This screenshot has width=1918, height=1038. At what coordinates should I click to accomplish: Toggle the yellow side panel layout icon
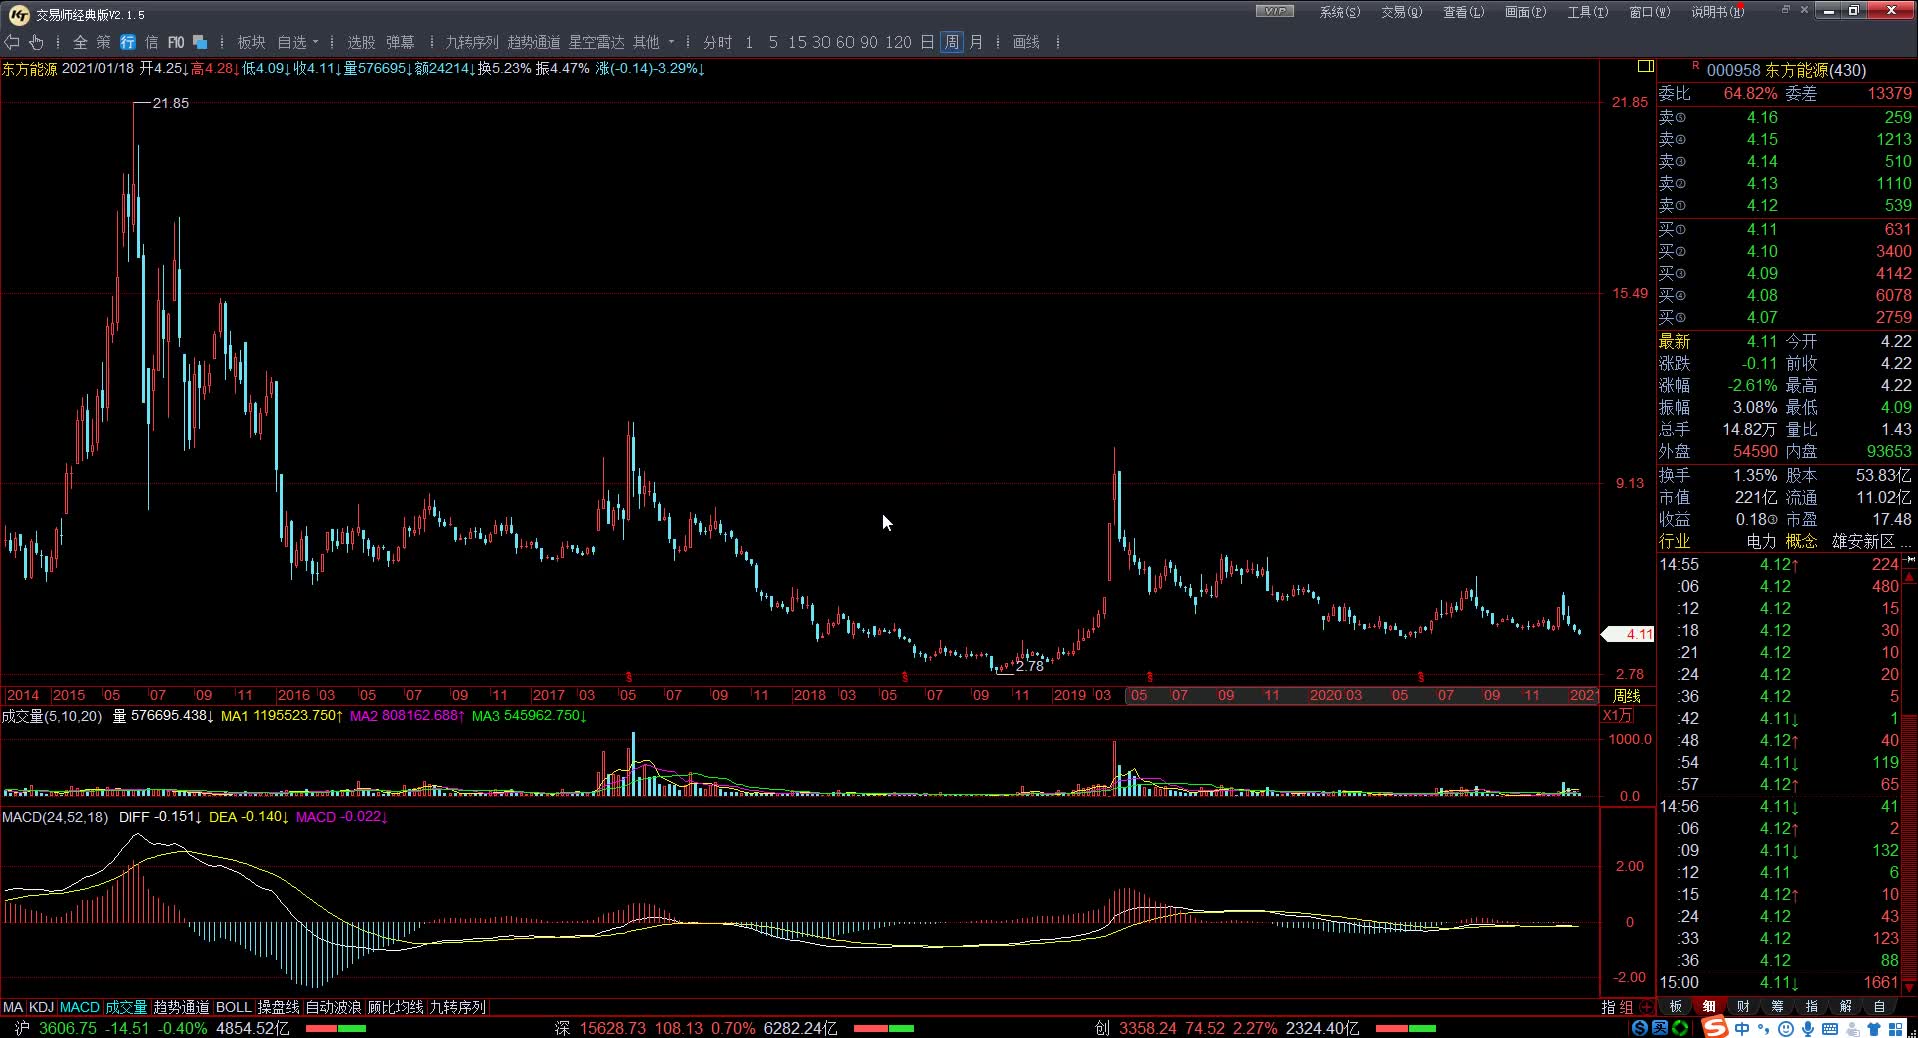pyautogui.click(x=1645, y=66)
